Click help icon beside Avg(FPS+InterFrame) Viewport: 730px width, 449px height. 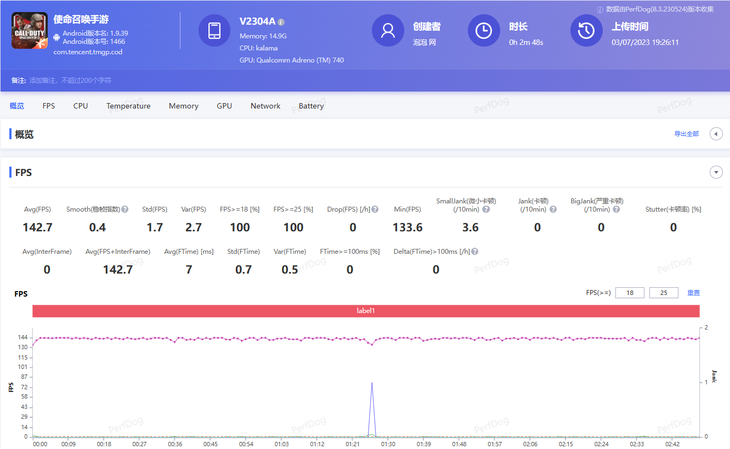coord(154,251)
